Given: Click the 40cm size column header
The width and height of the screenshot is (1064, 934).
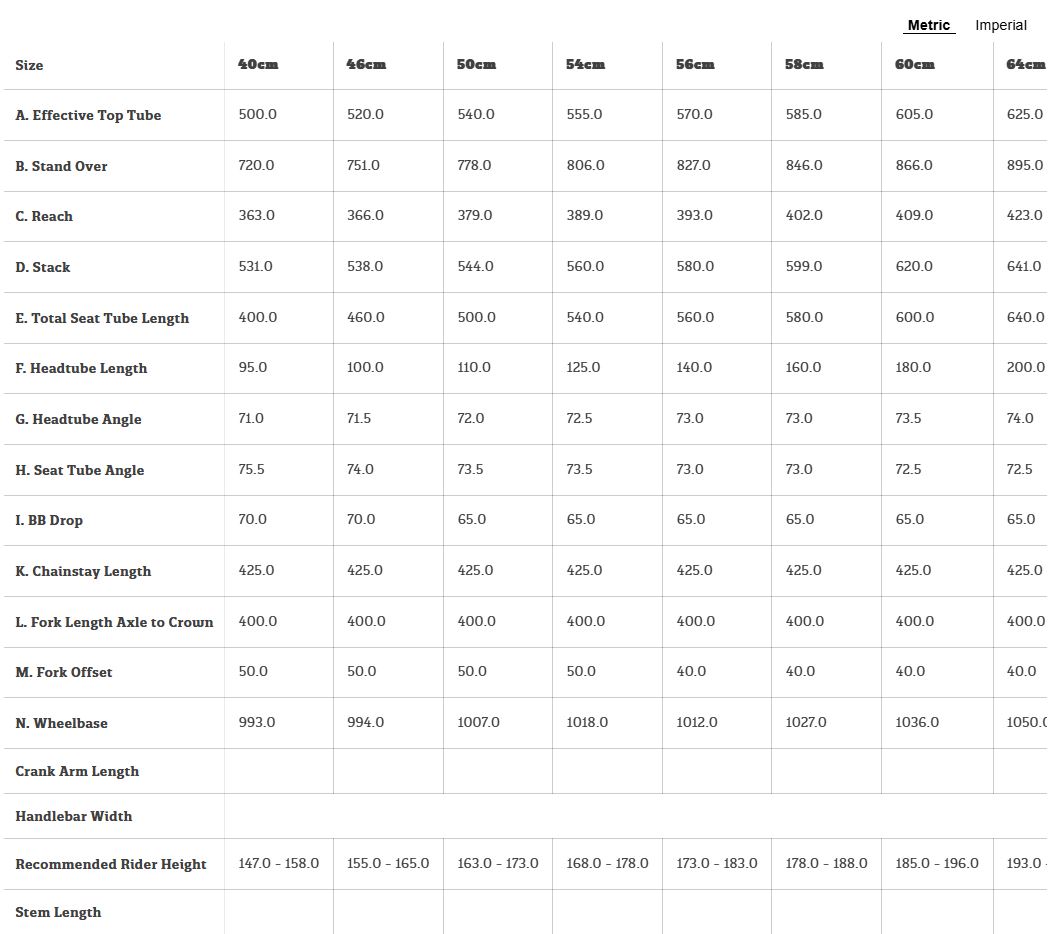Looking at the screenshot, I should pos(258,64).
